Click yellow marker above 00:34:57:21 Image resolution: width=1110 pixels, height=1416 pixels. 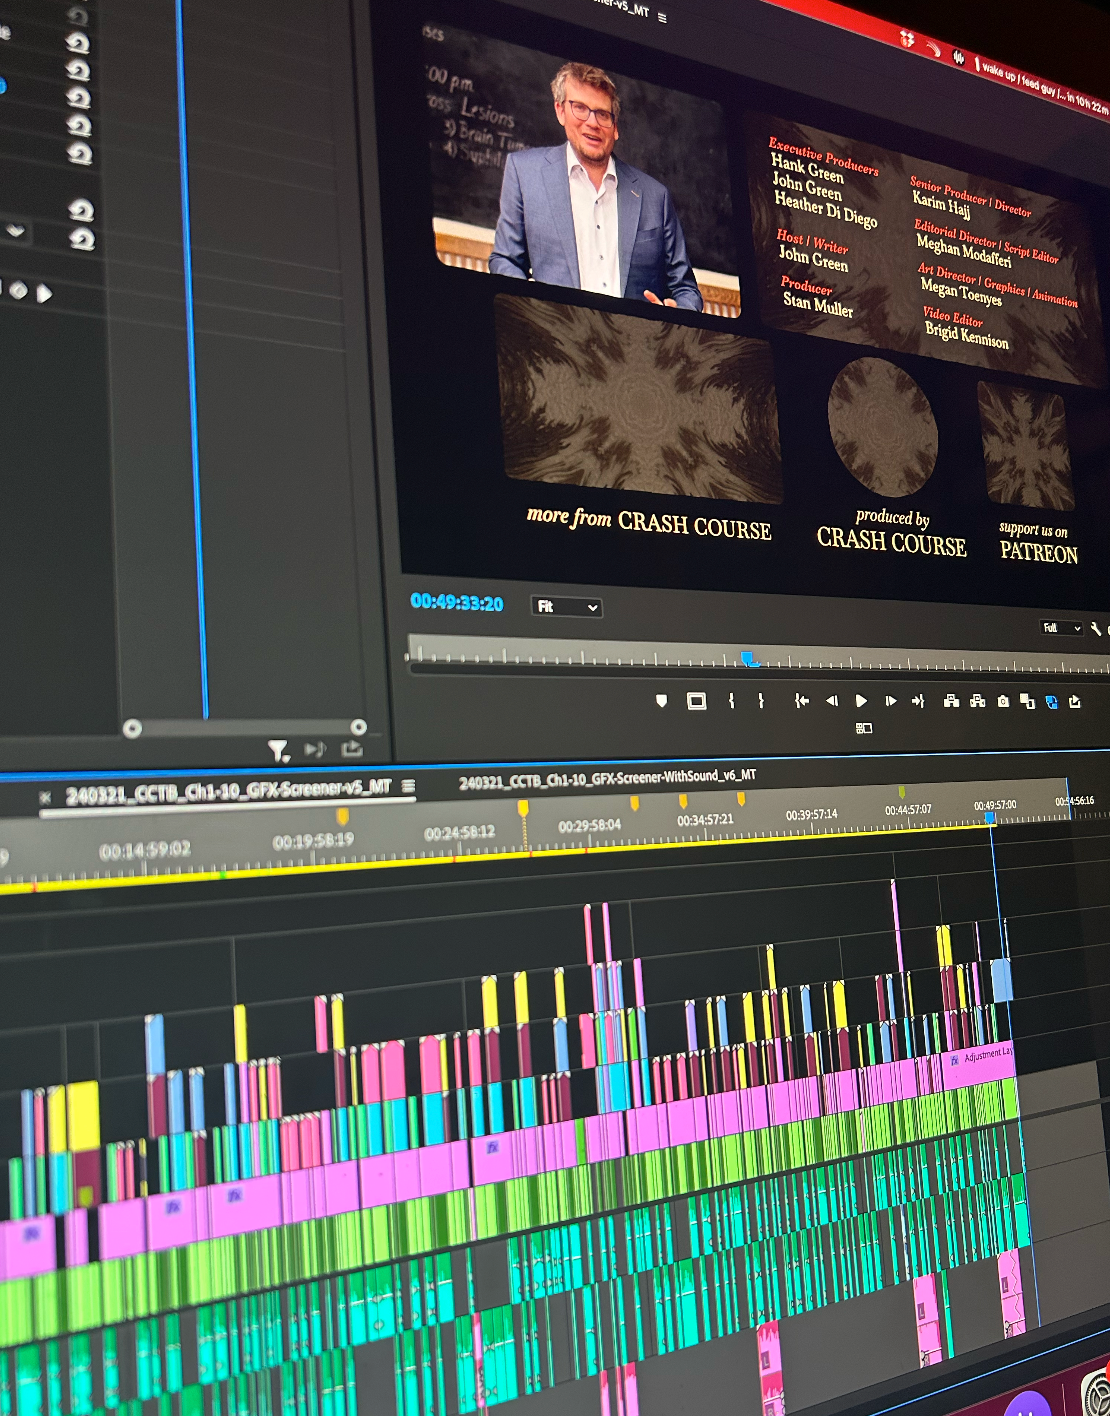683,801
